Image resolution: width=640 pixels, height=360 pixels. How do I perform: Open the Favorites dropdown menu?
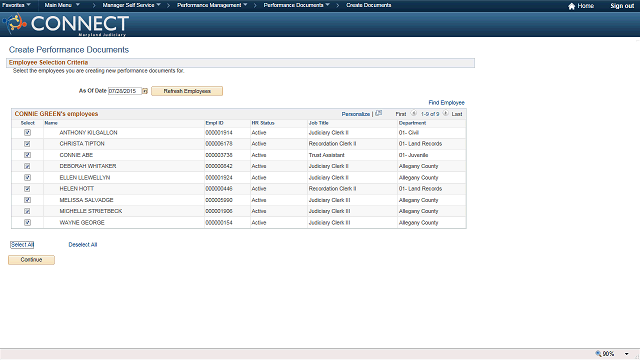click(x=16, y=5)
